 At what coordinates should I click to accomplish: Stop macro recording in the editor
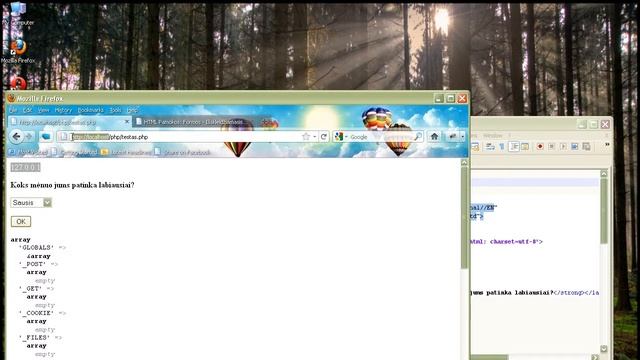[x=551, y=146]
